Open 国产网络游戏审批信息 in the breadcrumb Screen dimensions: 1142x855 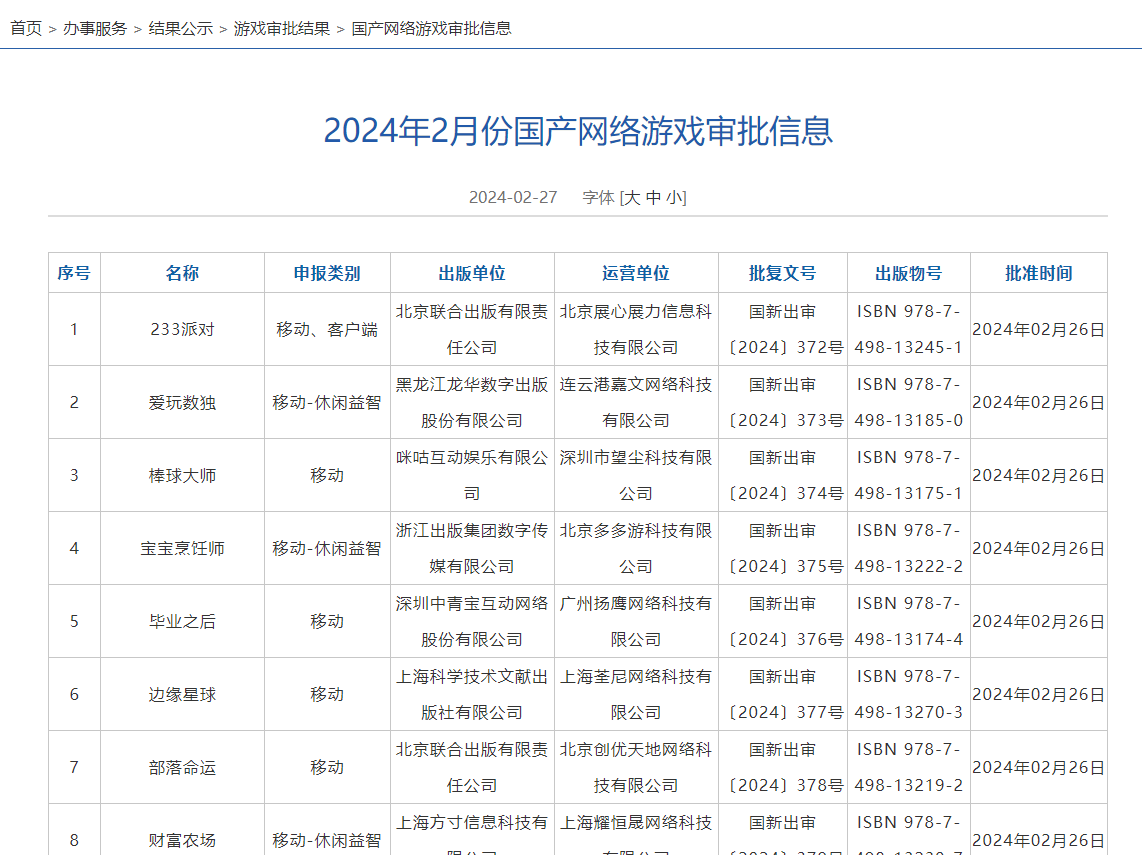point(431,28)
